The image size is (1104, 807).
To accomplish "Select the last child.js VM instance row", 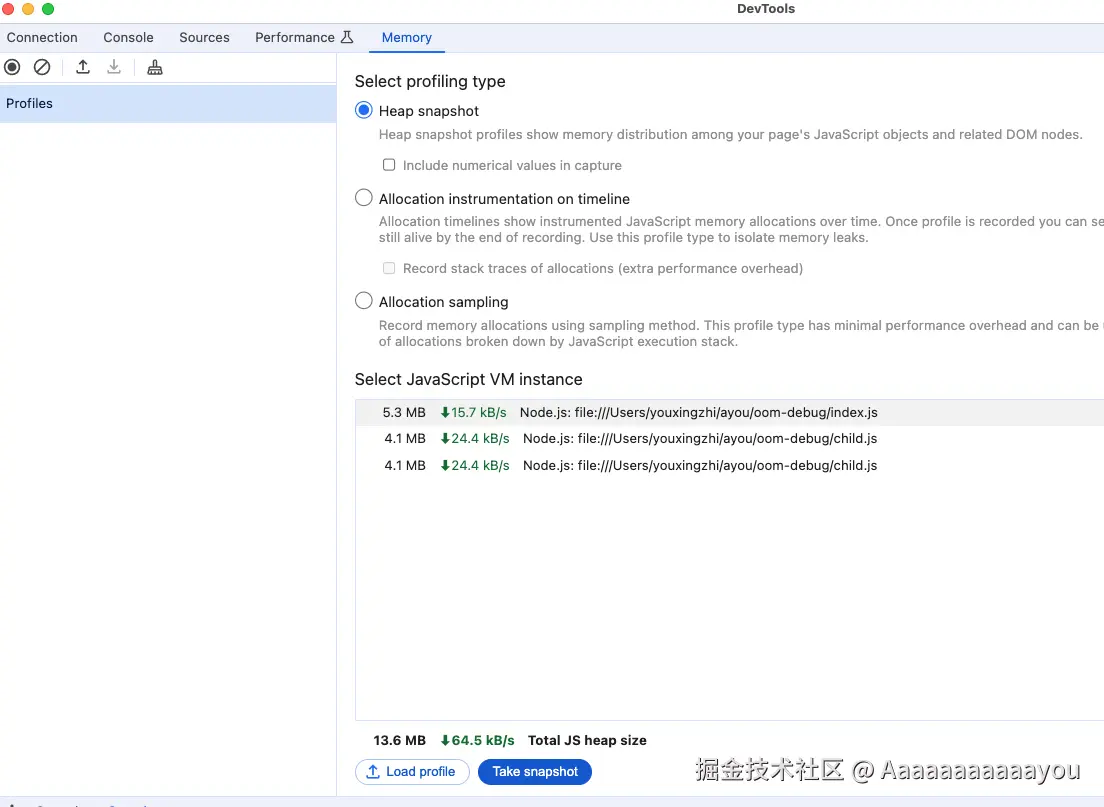I will pos(729,465).
